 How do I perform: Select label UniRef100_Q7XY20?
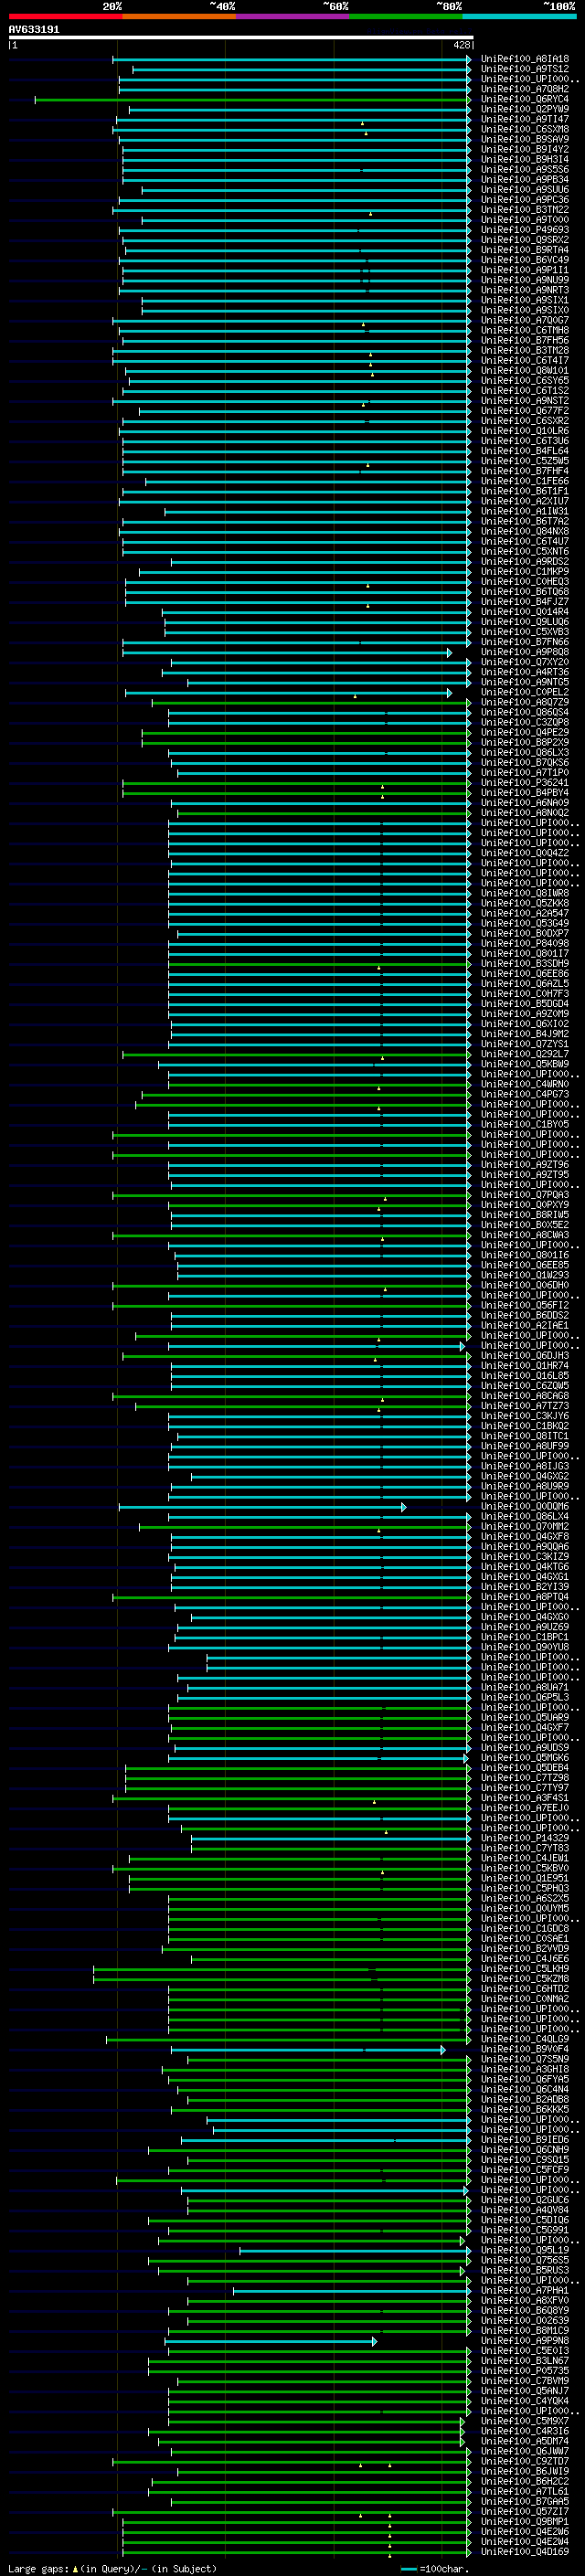pos(525,662)
